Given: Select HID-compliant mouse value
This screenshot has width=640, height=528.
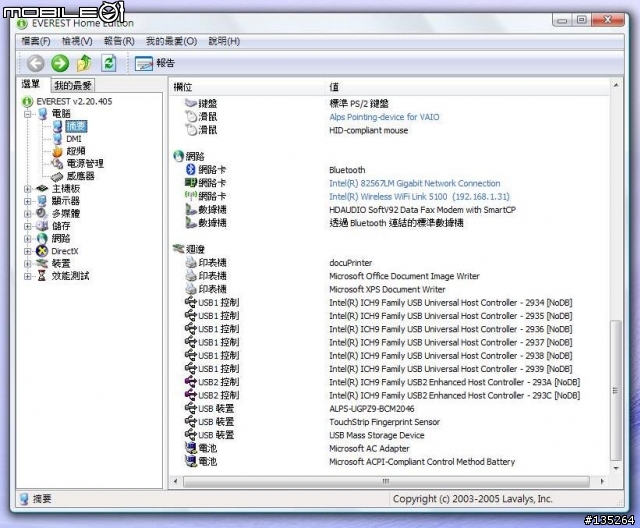Looking at the screenshot, I should click(x=368, y=131).
